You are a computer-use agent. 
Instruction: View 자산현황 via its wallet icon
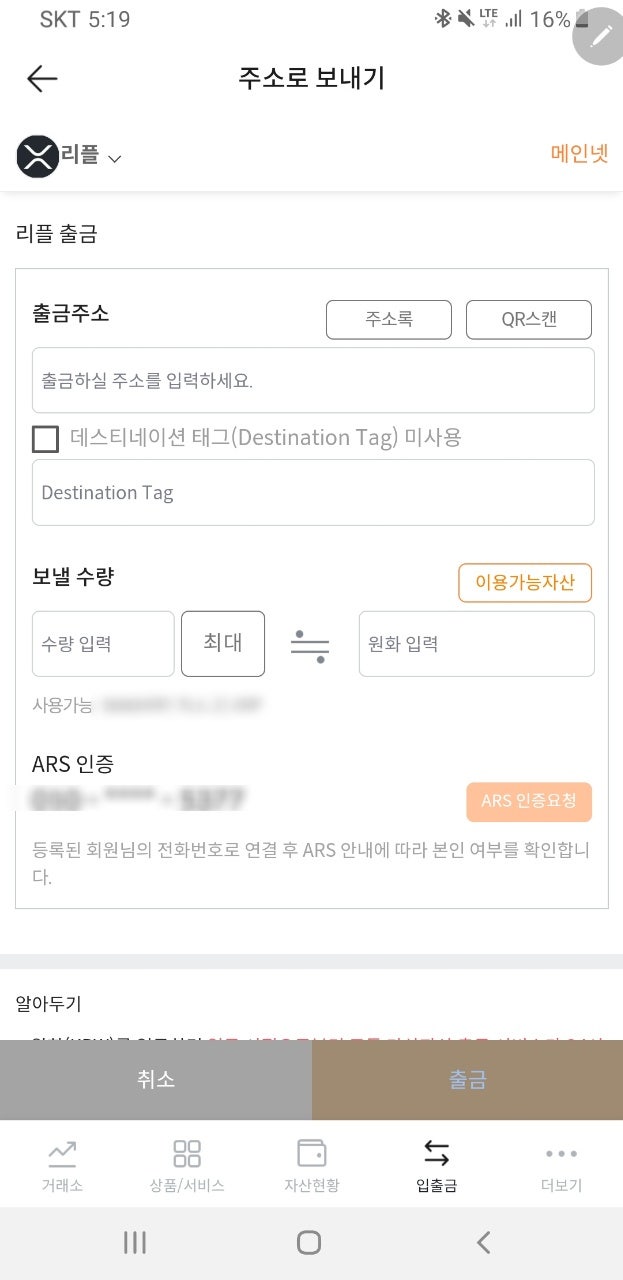click(x=312, y=1152)
